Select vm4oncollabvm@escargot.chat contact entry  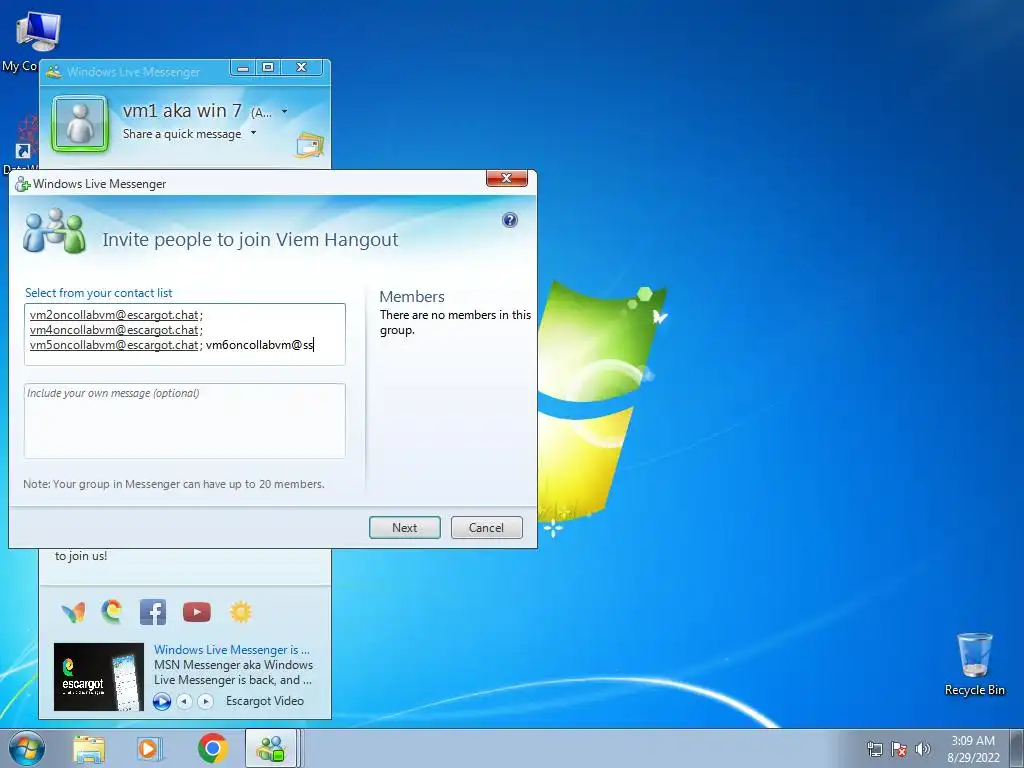114,330
